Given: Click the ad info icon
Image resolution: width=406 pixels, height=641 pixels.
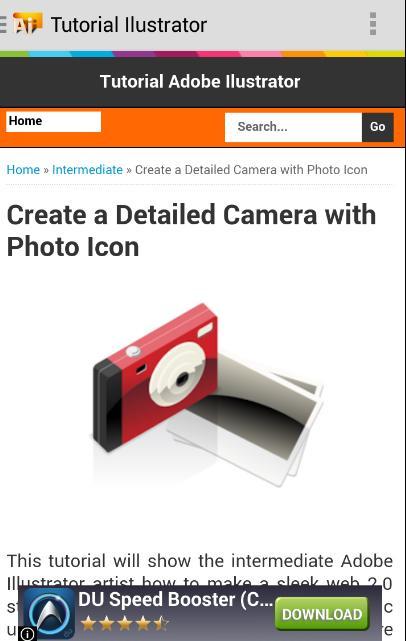Looking at the screenshot, I should [27, 634].
